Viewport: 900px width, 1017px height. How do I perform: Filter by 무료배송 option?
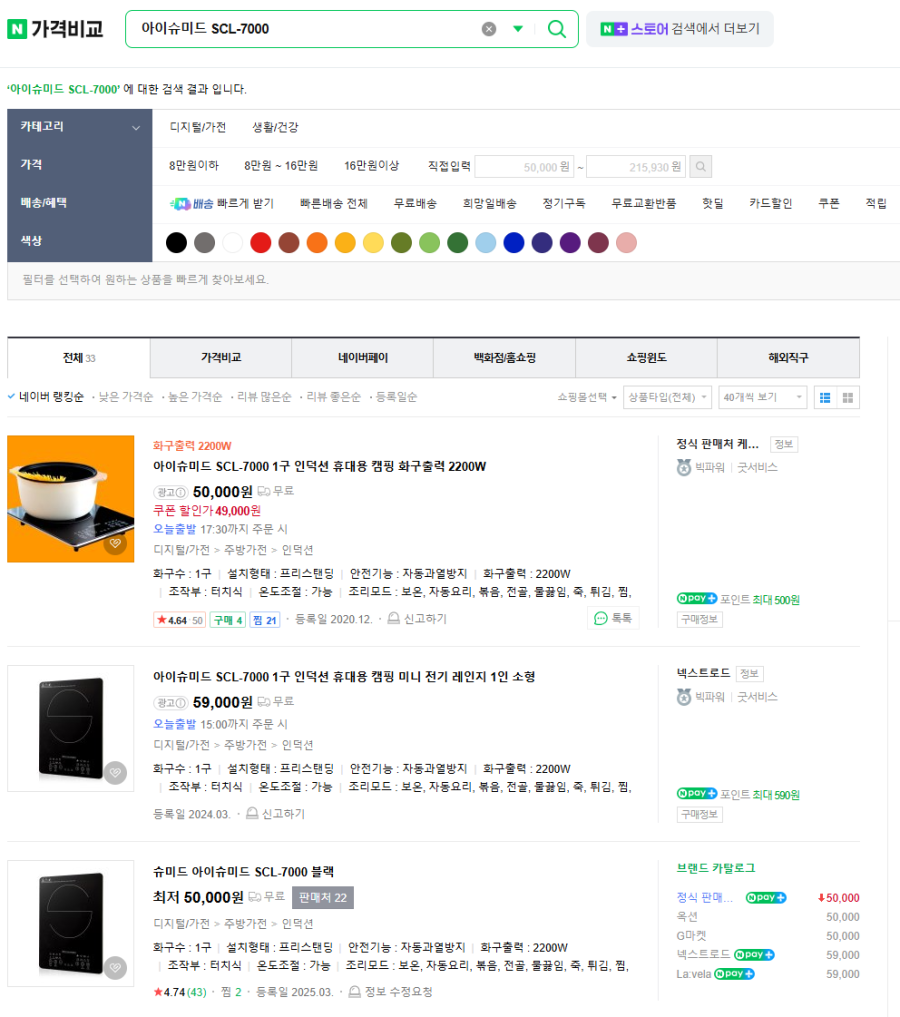[415, 204]
